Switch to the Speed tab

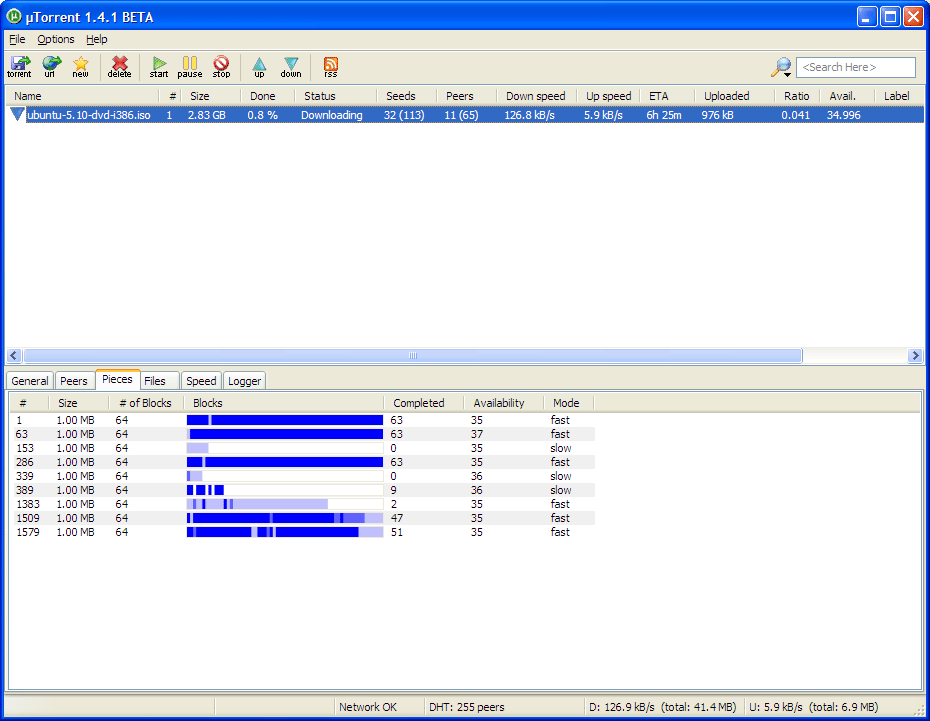pyautogui.click(x=201, y=381)
